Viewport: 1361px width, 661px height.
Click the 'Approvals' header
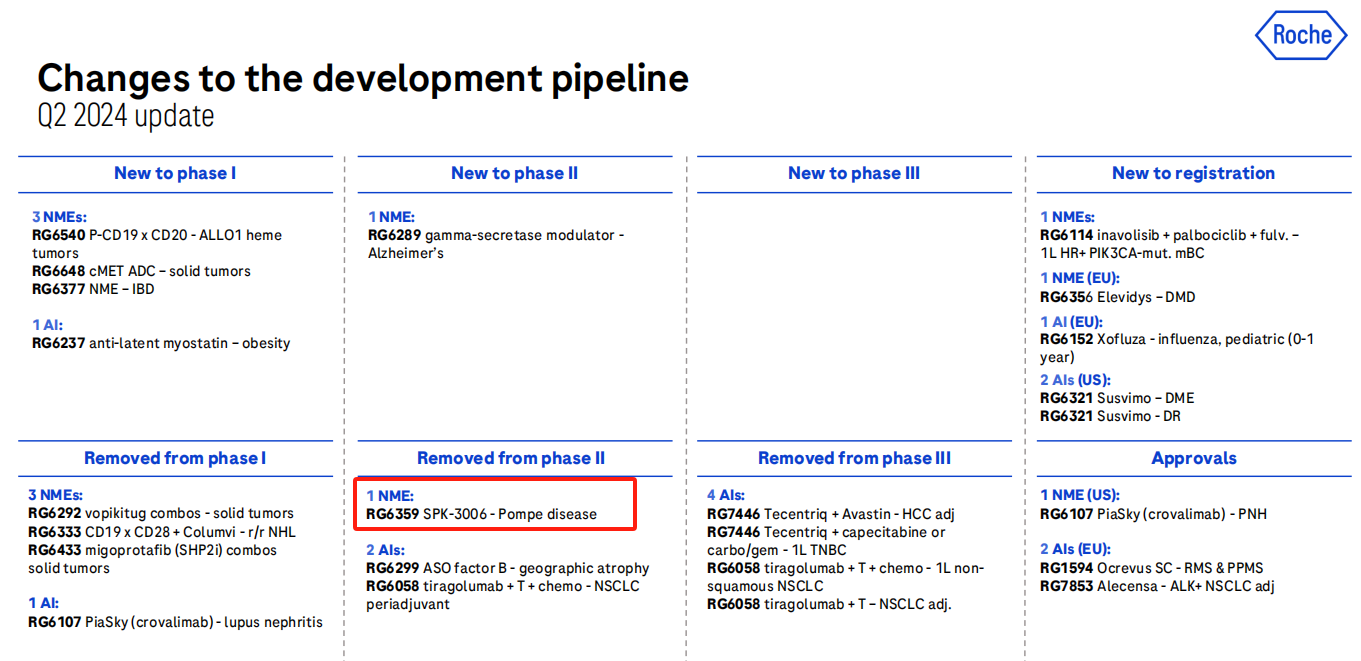tap(1194, 458)
